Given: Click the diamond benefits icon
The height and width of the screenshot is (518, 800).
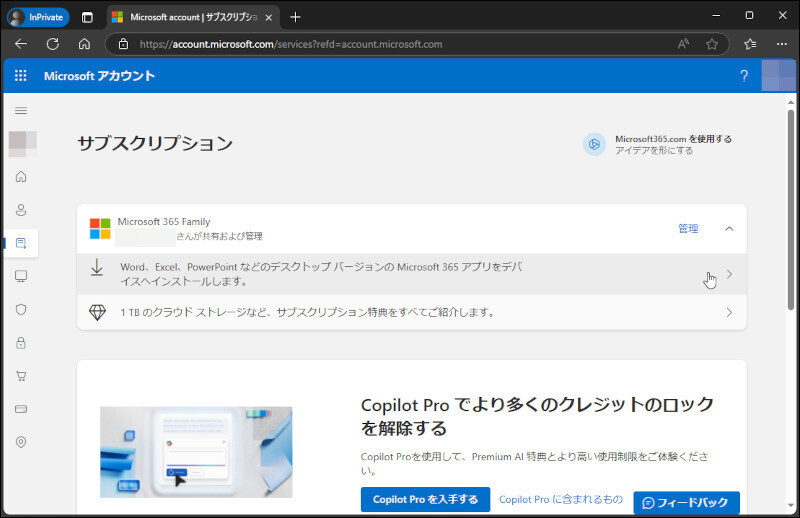Looking at the screenshot, I should [x=97, y=312].
